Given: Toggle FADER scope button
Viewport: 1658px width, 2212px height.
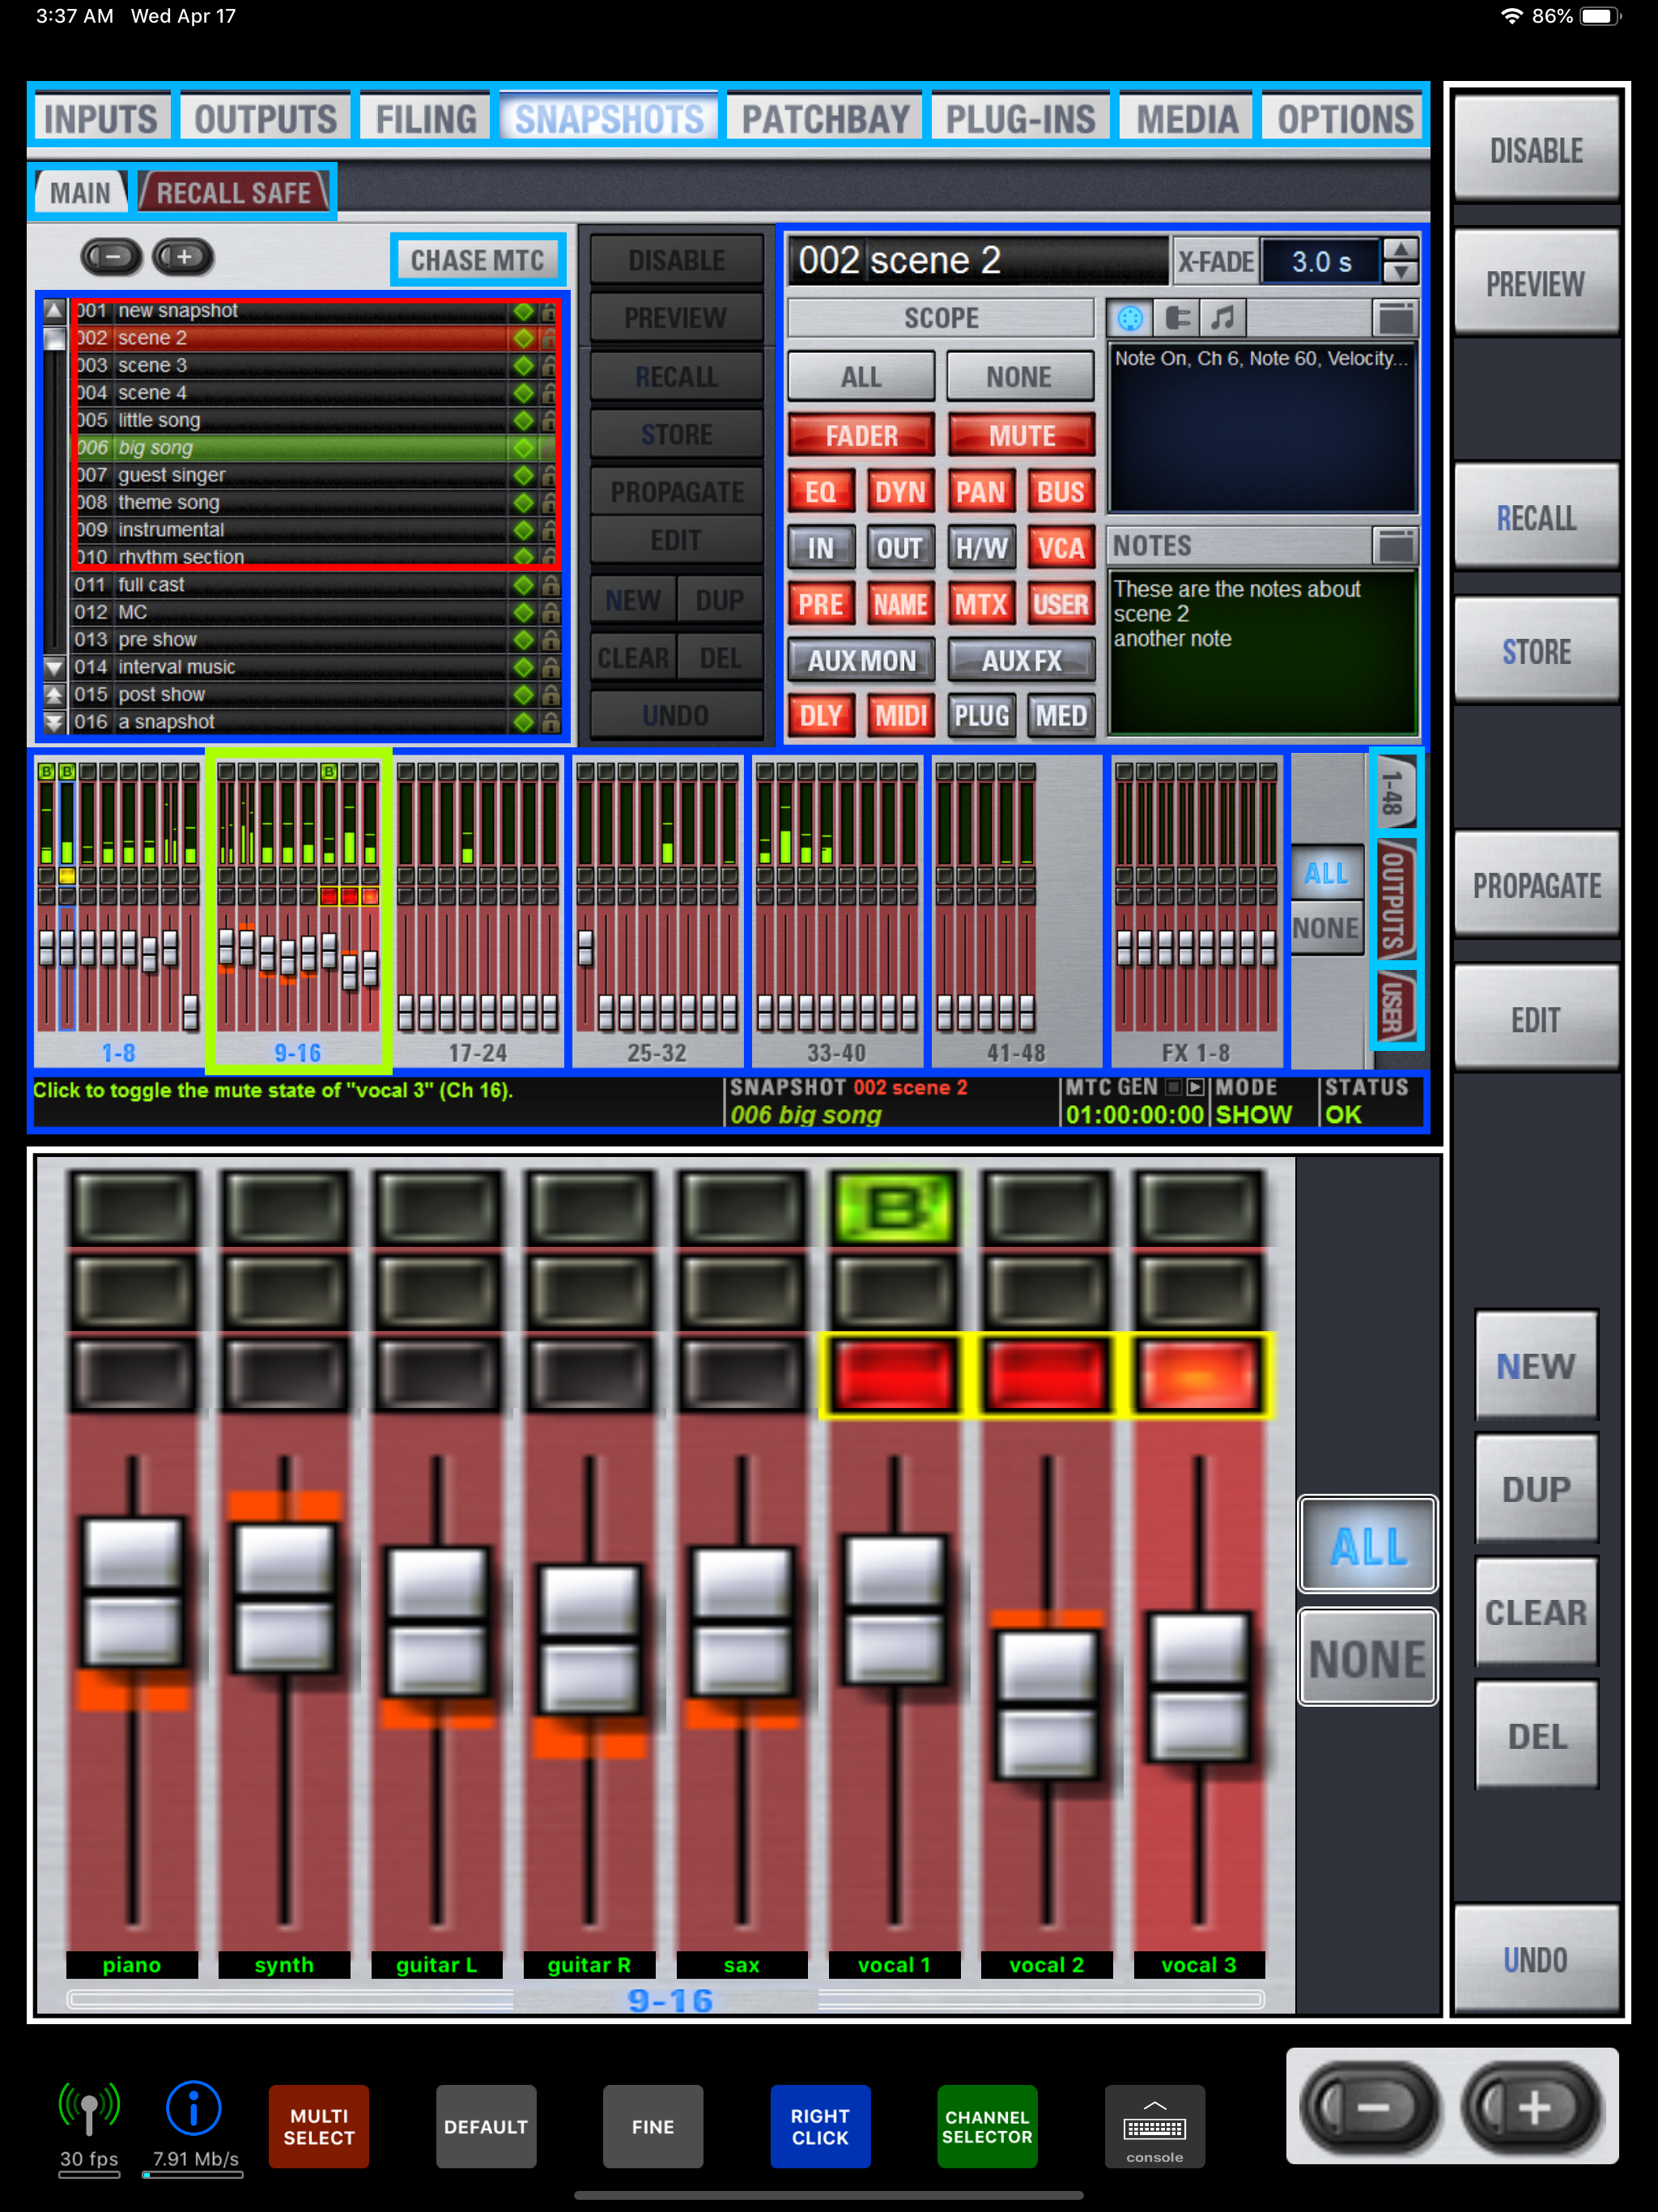Looking at the screenshot, I should pyautogui.click(x=861, y=436).
